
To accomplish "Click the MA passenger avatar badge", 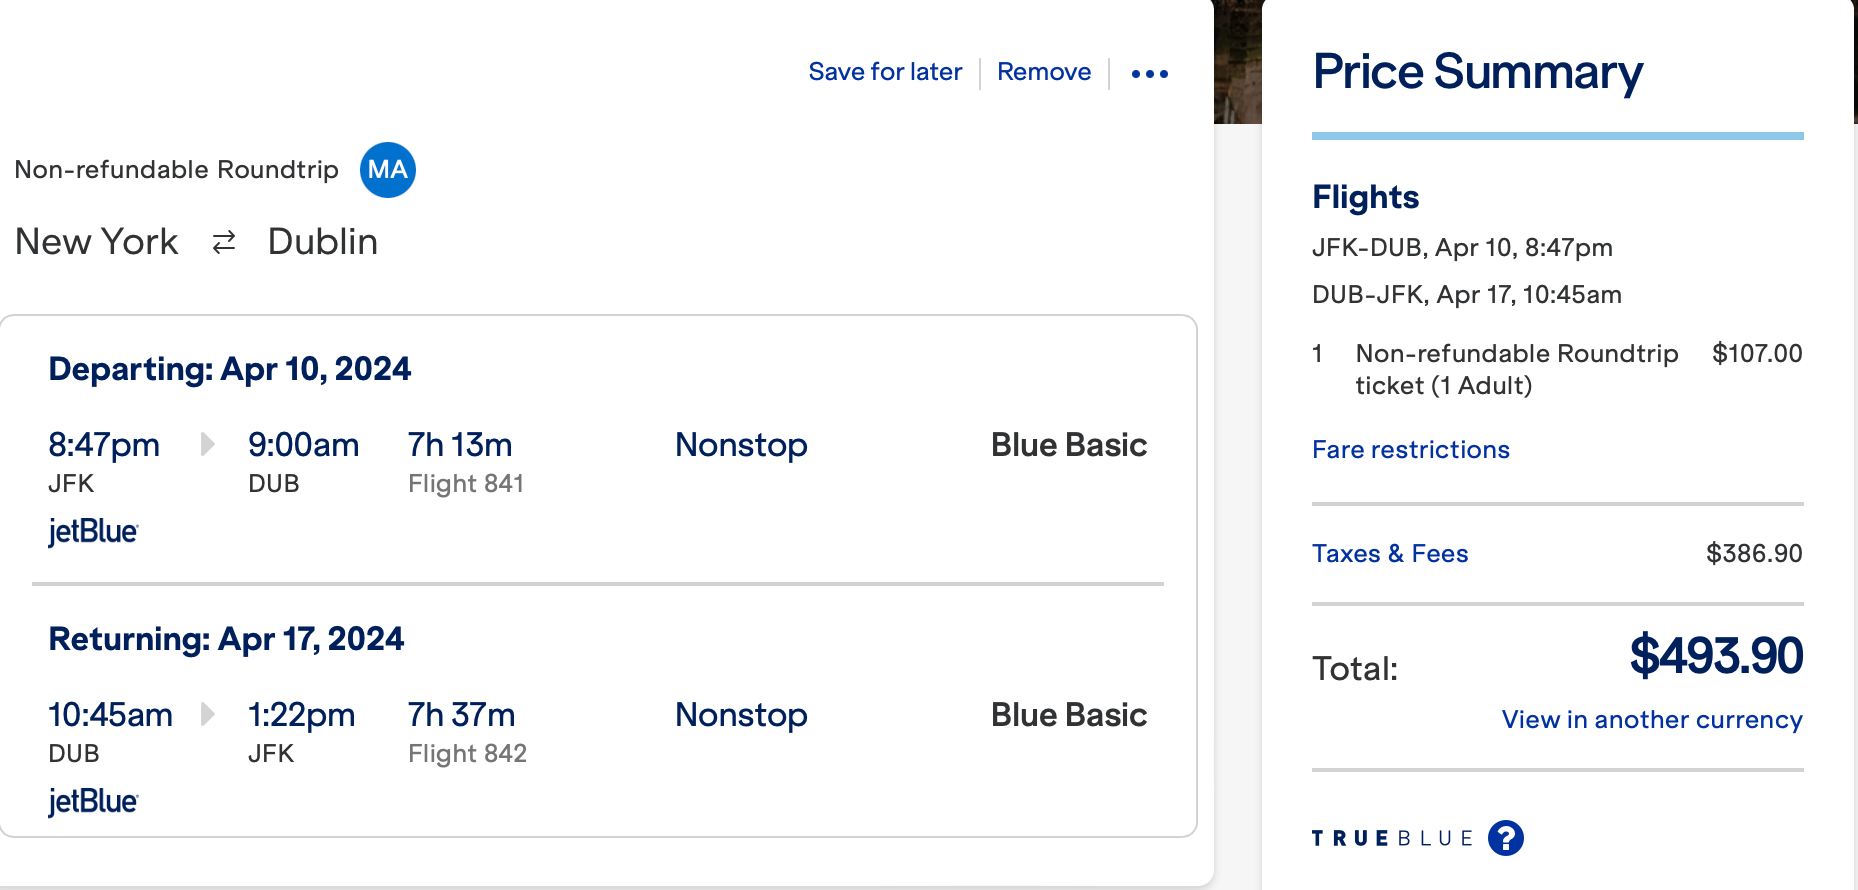I will point(388,170).
